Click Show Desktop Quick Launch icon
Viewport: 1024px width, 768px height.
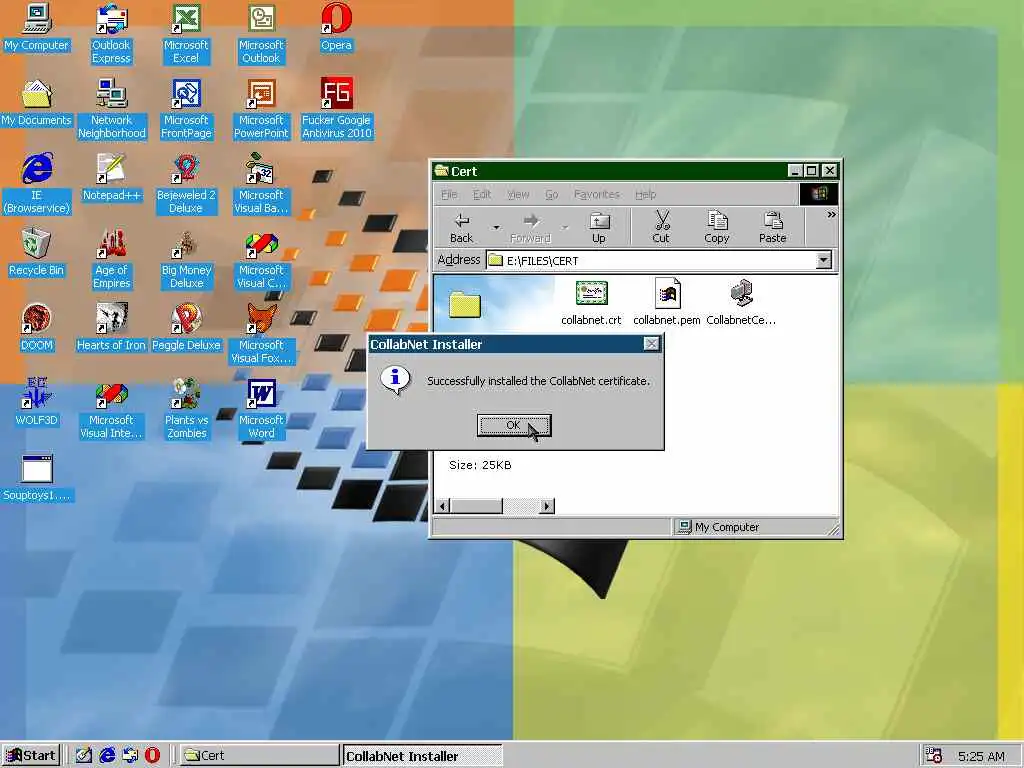click(x=84, y=756)
